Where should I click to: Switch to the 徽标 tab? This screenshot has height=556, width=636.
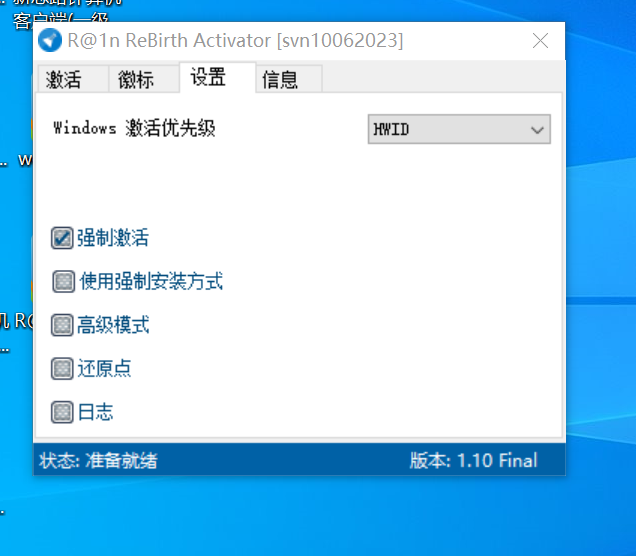(x=144, y=79)
